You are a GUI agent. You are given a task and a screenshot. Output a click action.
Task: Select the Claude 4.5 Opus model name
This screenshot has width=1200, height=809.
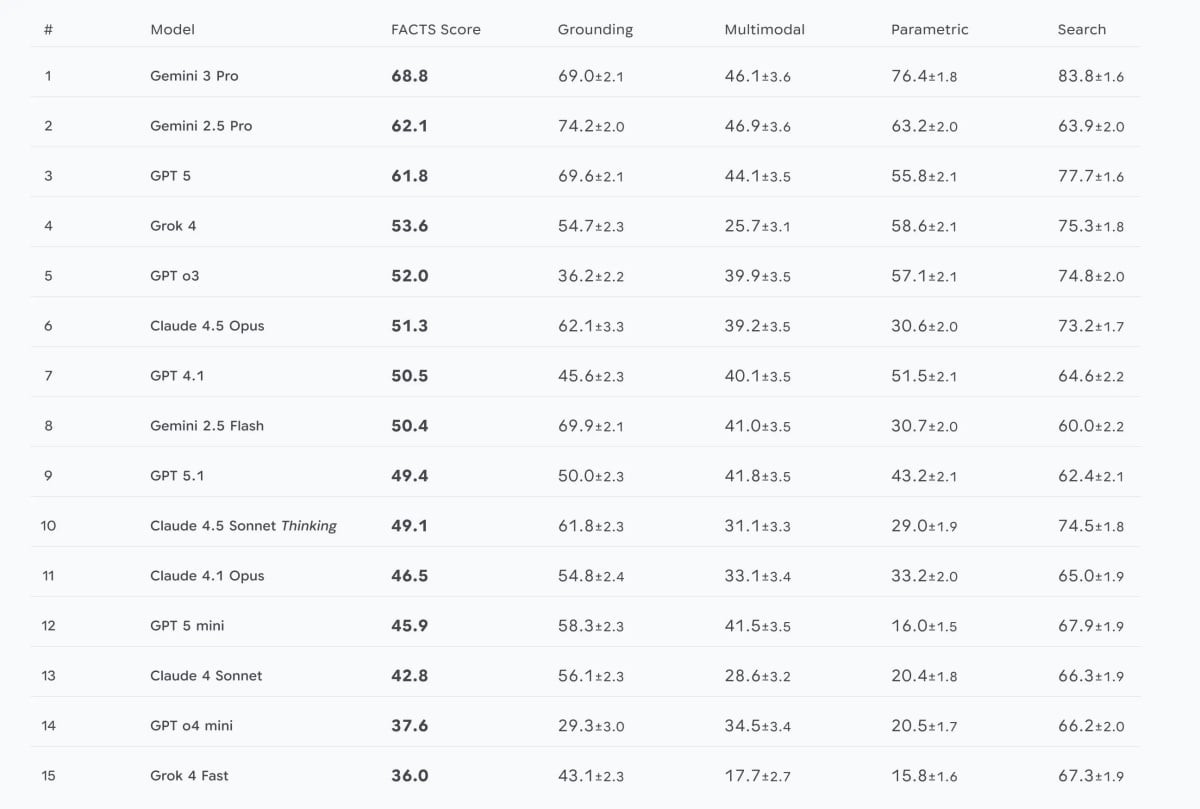point(207,326)
